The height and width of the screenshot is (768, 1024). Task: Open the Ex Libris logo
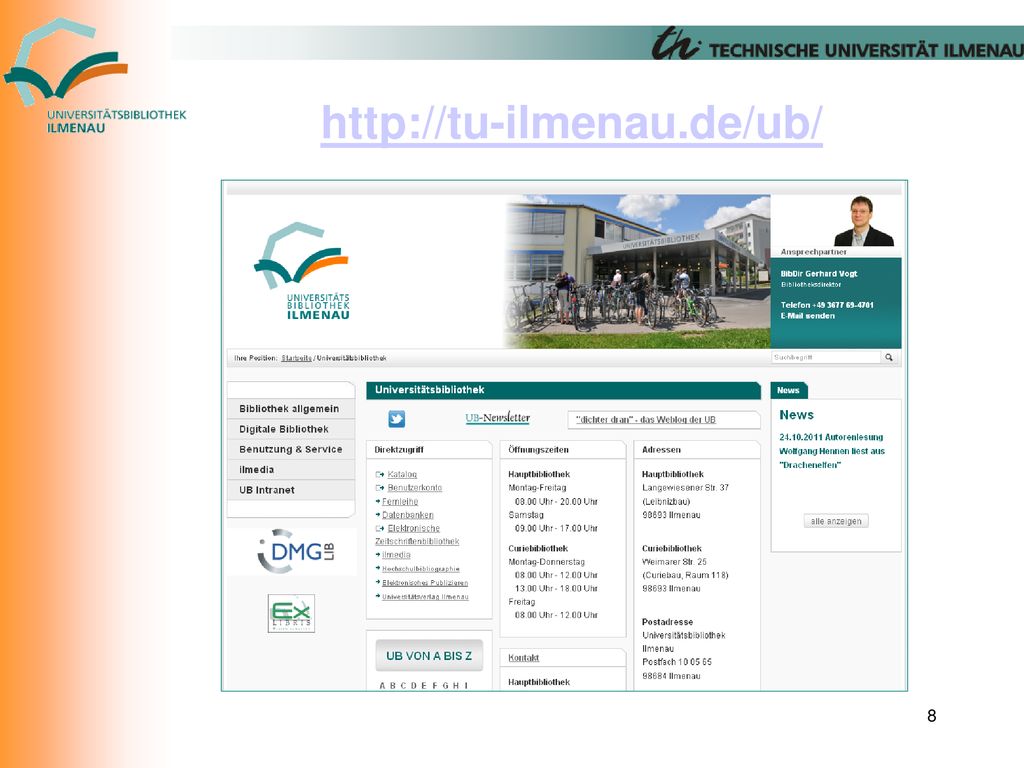[x=291, y=613]
